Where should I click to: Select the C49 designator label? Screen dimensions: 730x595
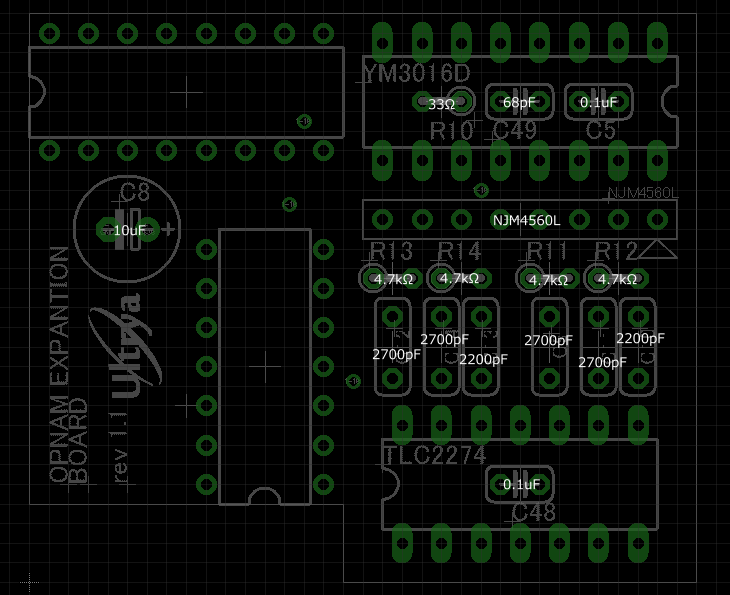pos(514,130)
